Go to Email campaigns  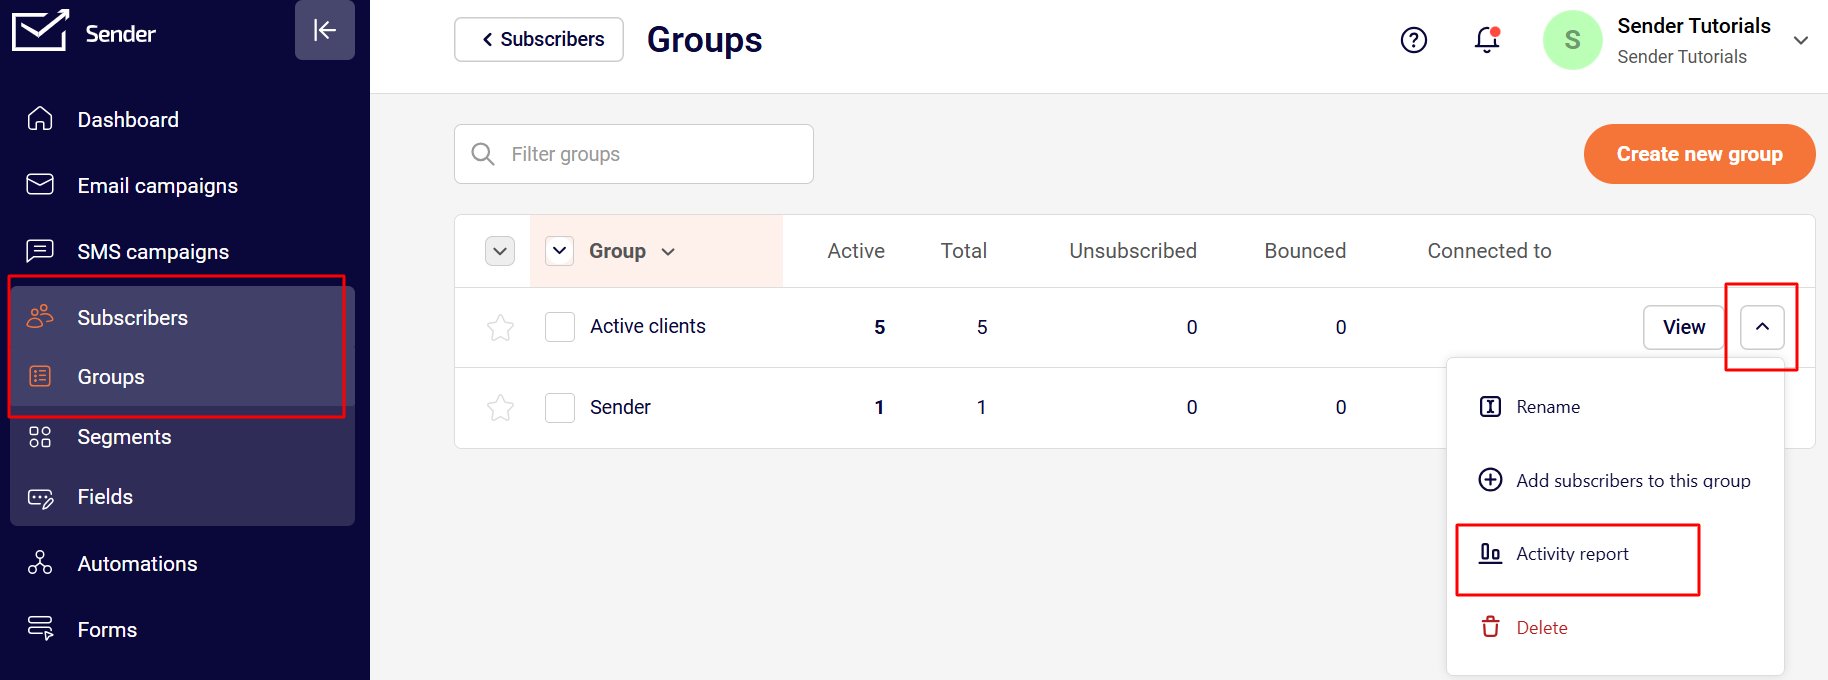(x=157, y=186)
